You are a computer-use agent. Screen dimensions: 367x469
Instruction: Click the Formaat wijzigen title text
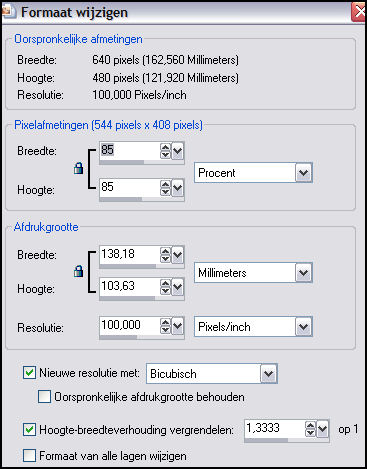click(x=74, y=12)
